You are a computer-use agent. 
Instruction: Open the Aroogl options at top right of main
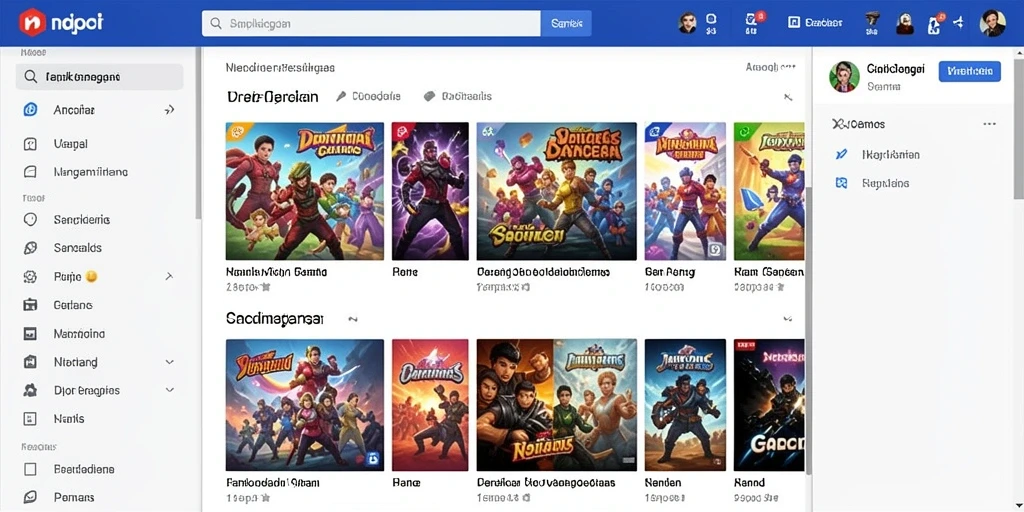771,67
